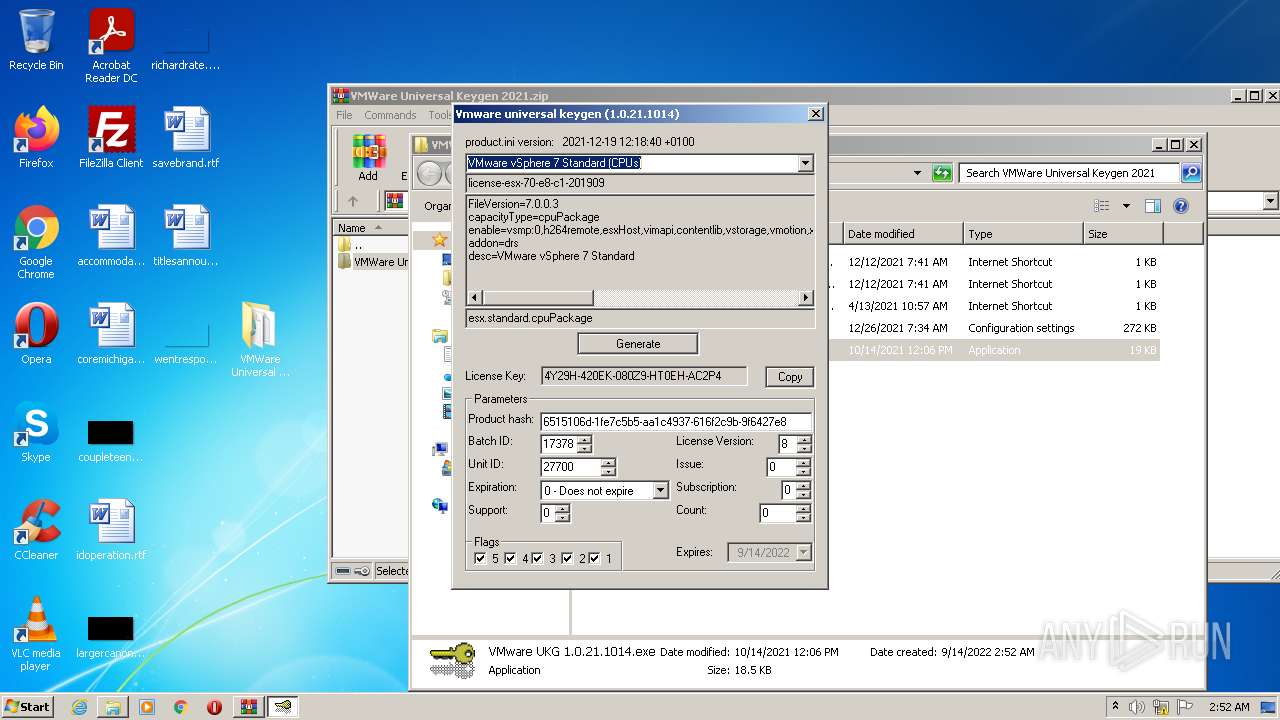1280x720 pixels.
Task: Open Firefox desktop shortcut
Action: pos(36,138)
